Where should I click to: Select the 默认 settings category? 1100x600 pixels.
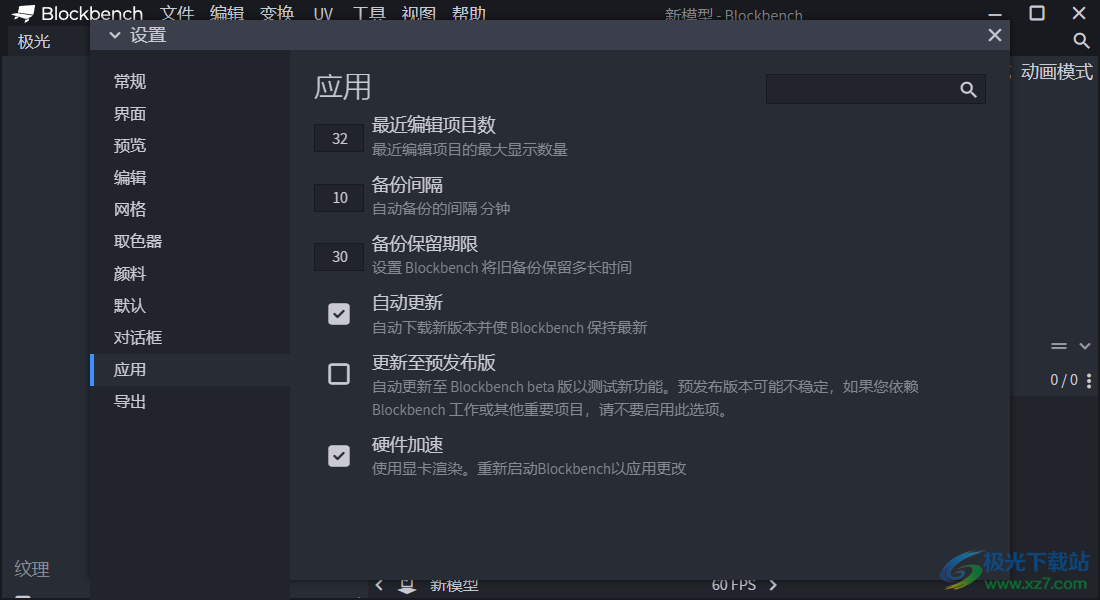coord(189,305)
